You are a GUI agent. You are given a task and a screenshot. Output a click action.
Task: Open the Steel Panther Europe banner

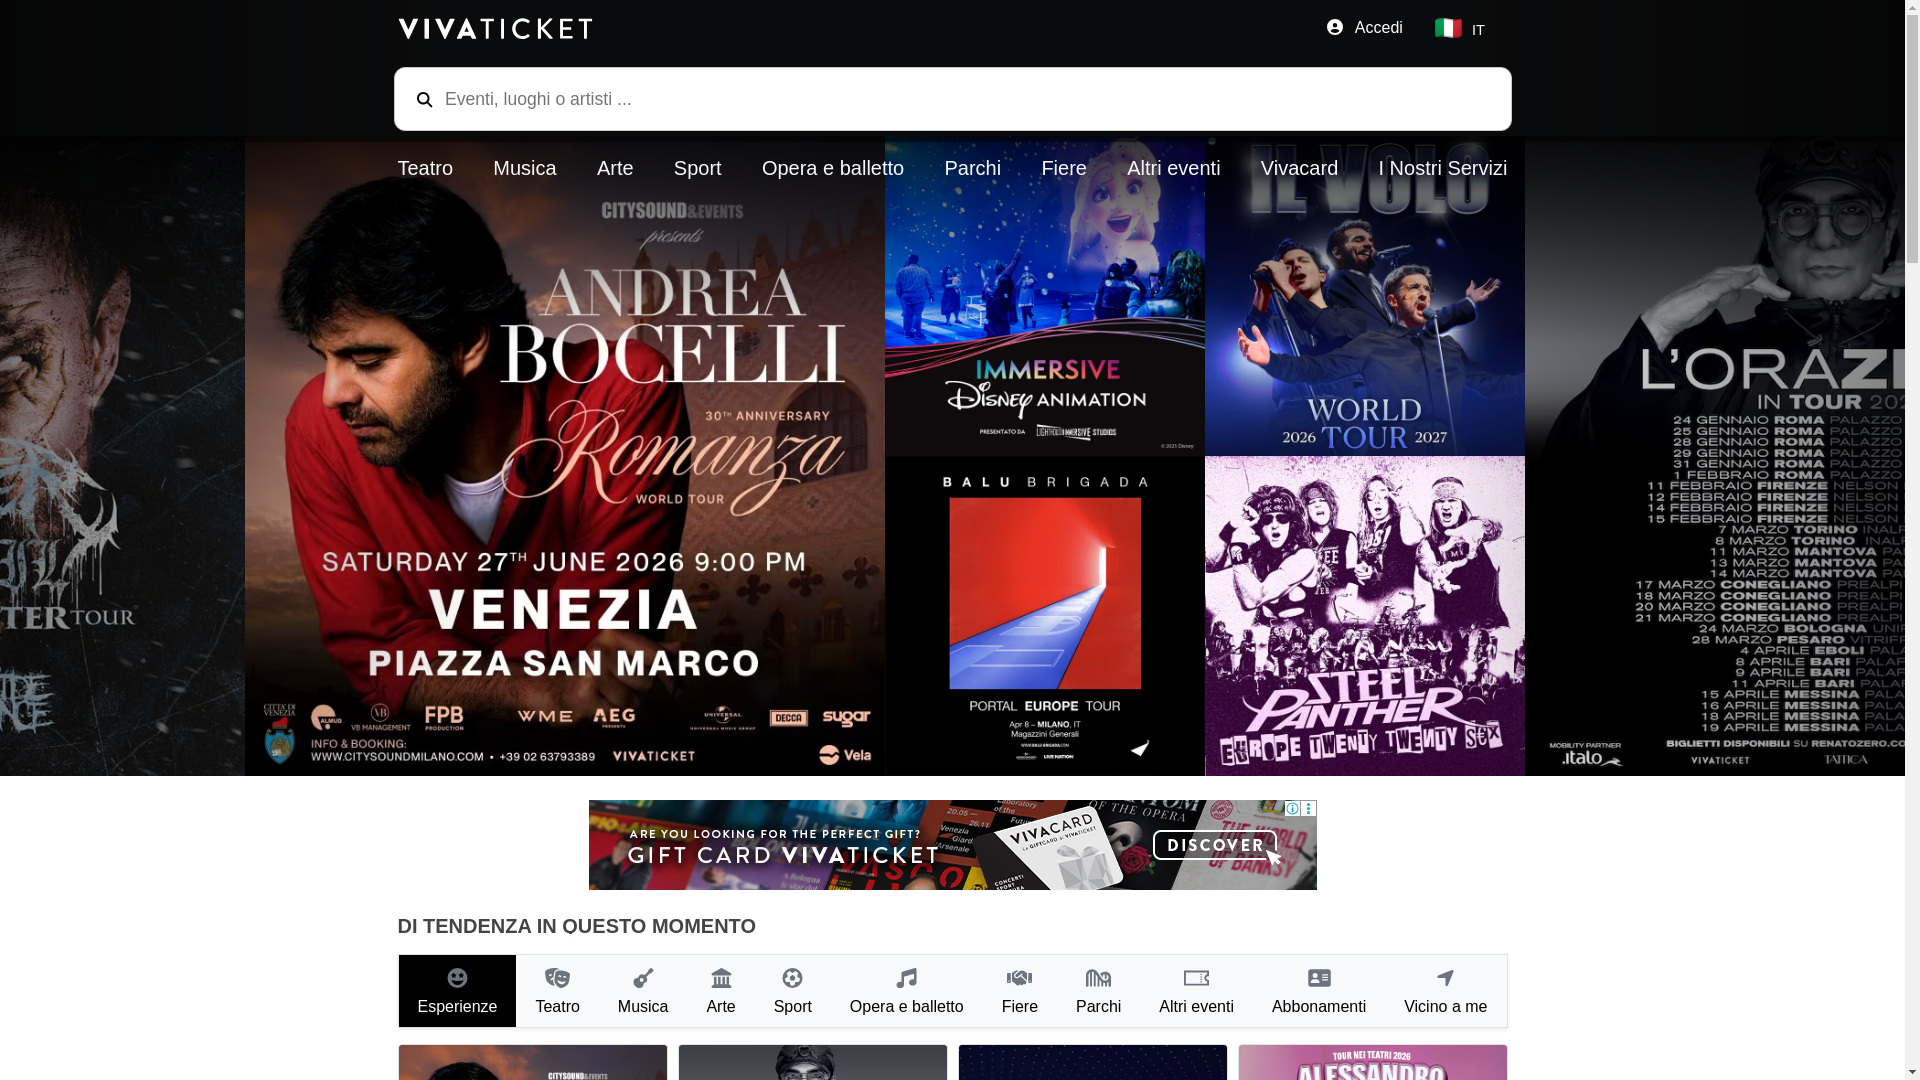click(1365, 616)
